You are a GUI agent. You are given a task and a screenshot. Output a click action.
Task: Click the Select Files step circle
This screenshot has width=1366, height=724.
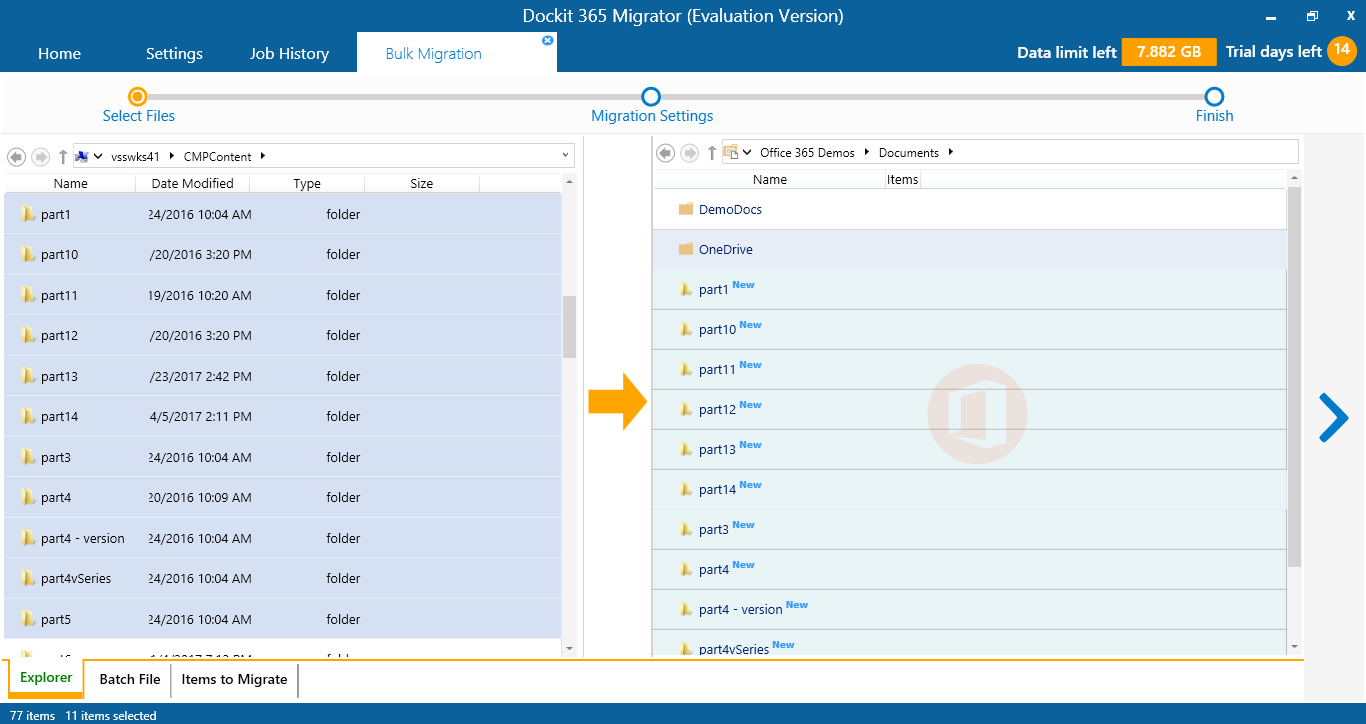click(138, 96)
